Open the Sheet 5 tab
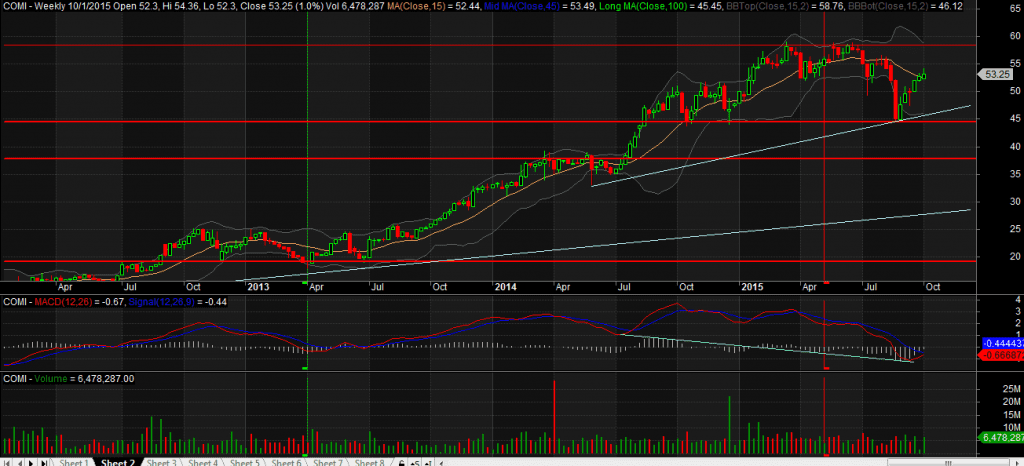The width and height of the screenshot is (1024, 466). pos(245,462)
